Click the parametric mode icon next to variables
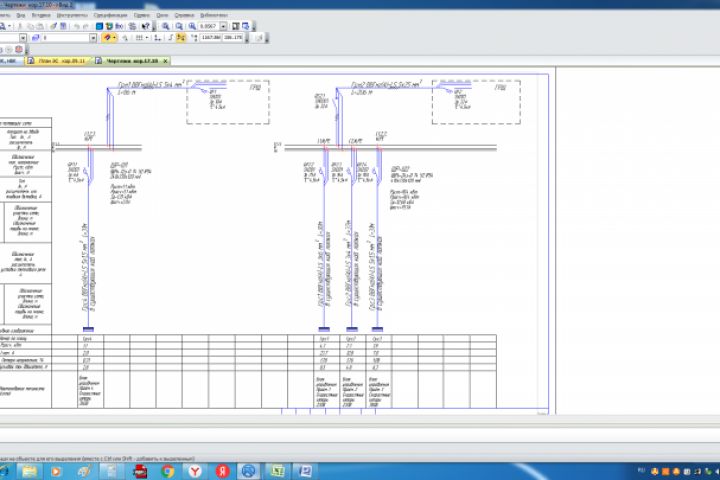 132,26
